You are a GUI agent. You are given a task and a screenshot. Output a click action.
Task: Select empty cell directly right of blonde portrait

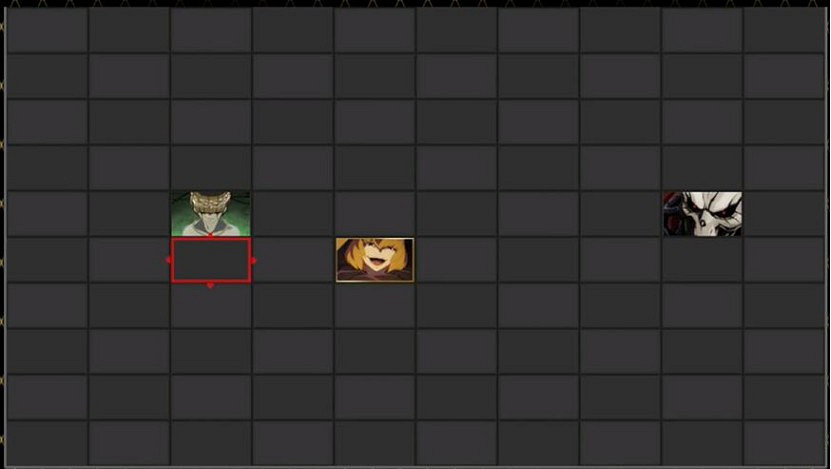[457, 260]
